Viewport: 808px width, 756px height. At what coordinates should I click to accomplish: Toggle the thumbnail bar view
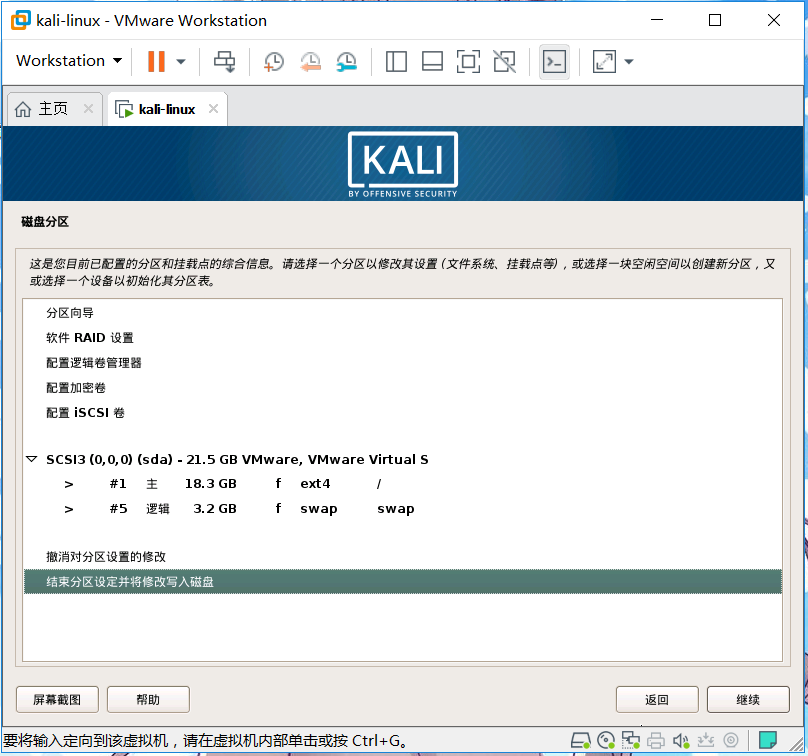[x=432, y=61]
